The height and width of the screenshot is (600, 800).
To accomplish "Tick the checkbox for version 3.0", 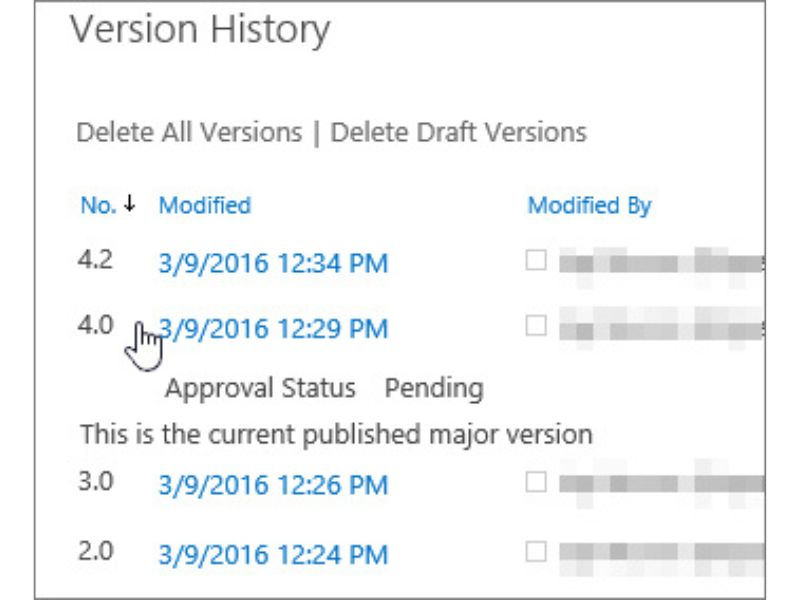I will coord(537,482).
